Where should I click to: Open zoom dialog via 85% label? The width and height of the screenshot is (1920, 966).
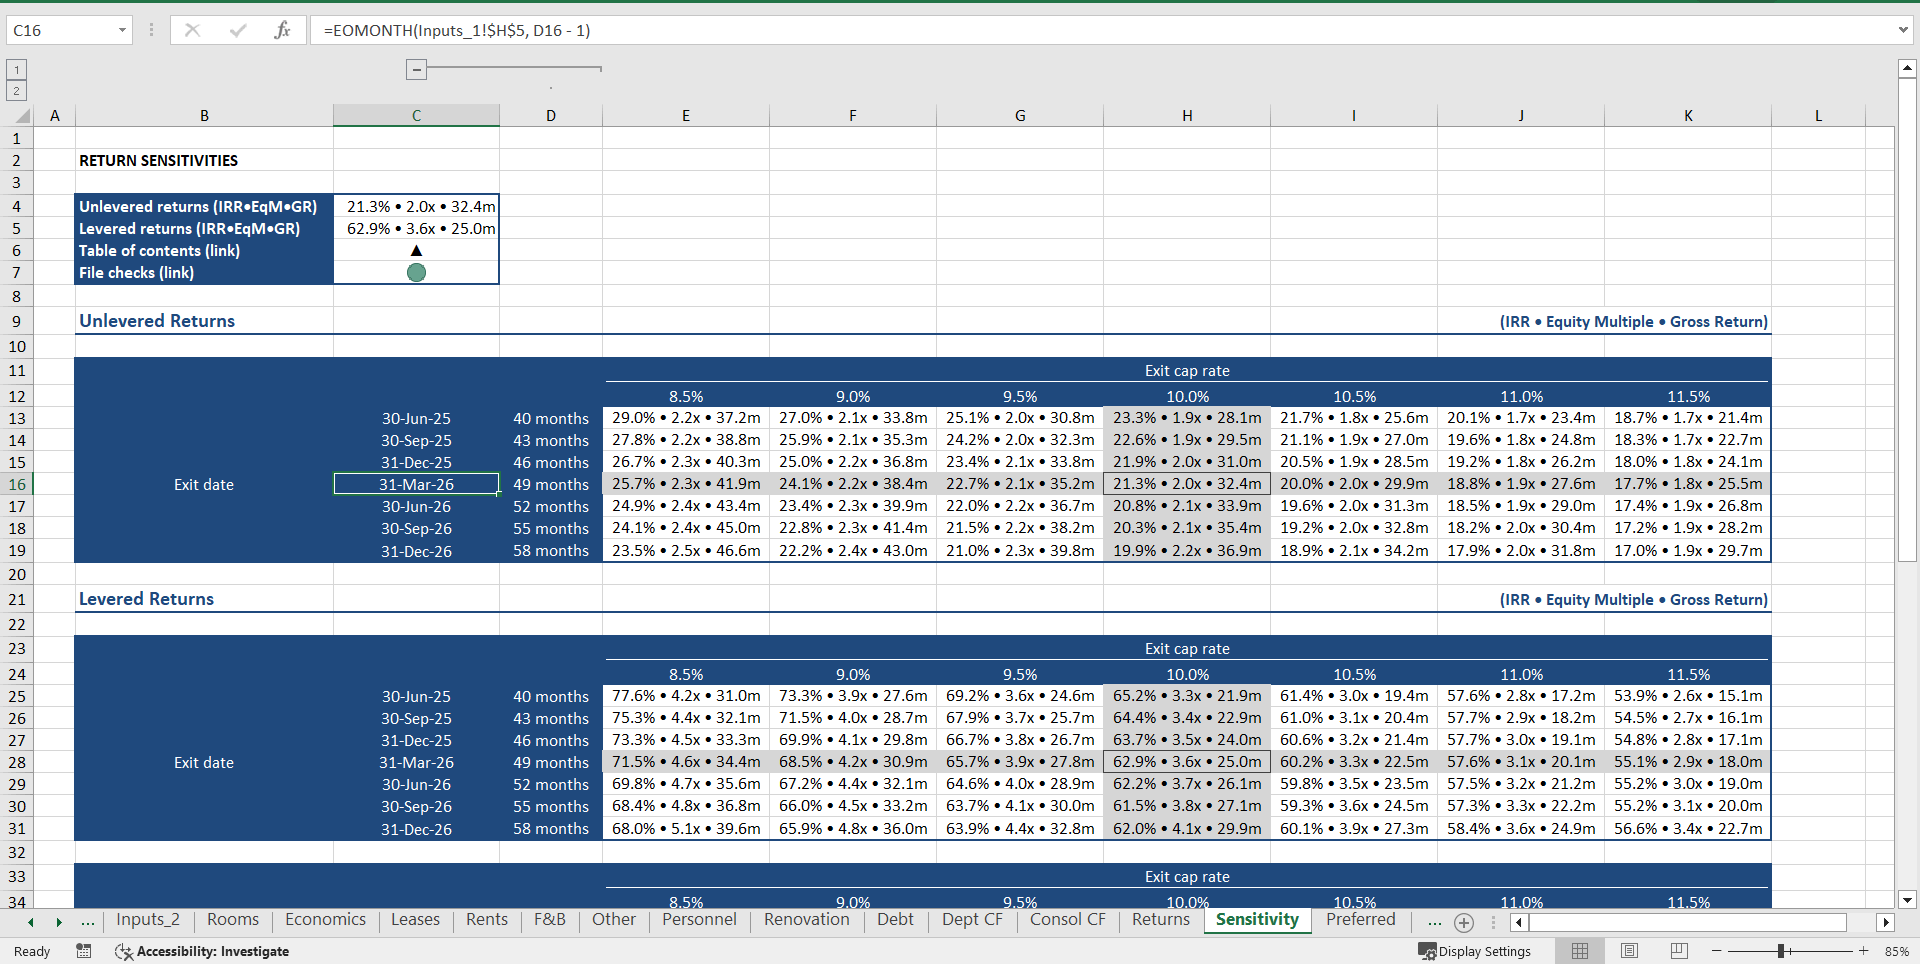coord(1896,952)
